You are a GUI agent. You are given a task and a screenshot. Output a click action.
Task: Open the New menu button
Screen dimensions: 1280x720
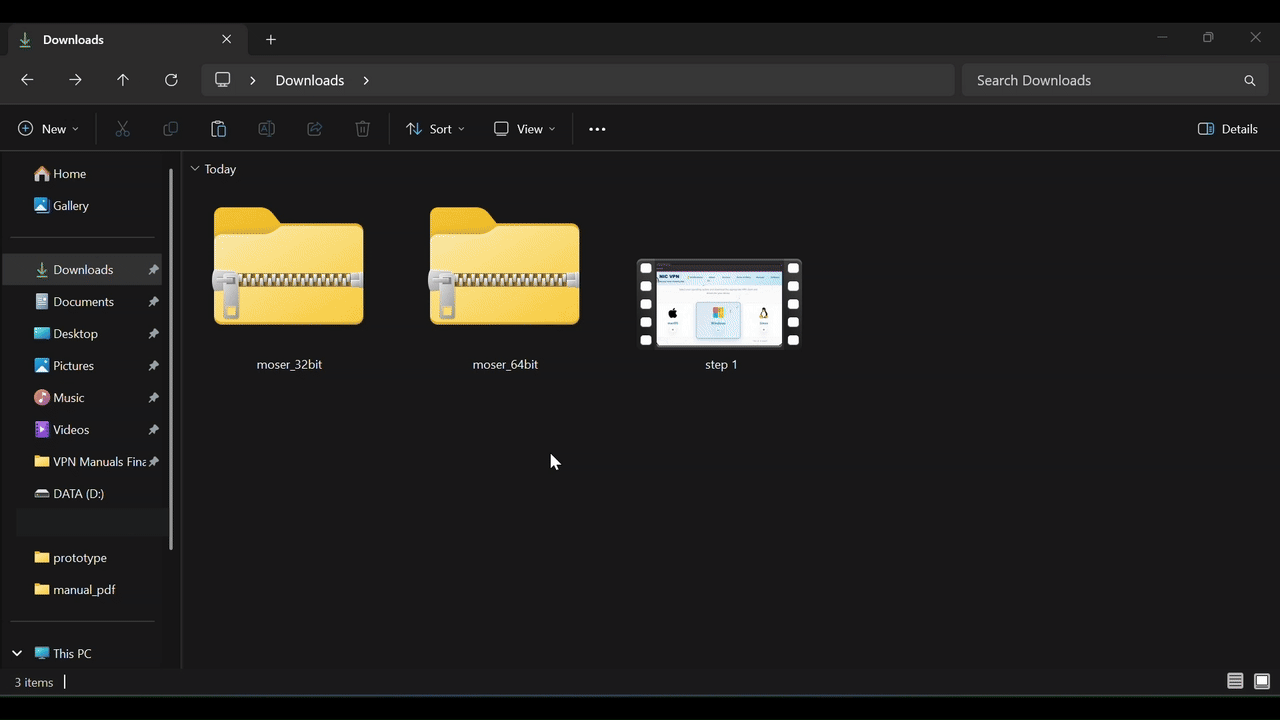click(x=47, y=128)
